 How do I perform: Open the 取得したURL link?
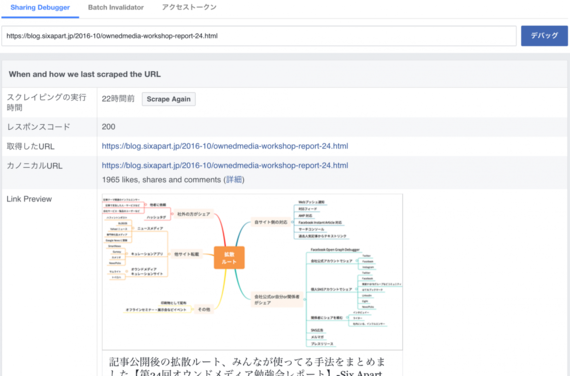pos(225,146)
